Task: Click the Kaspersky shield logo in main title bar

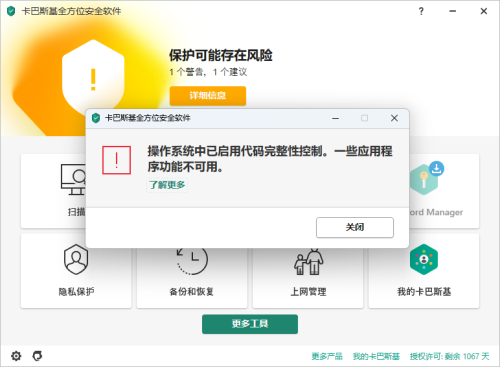Action: pos(11,11)
